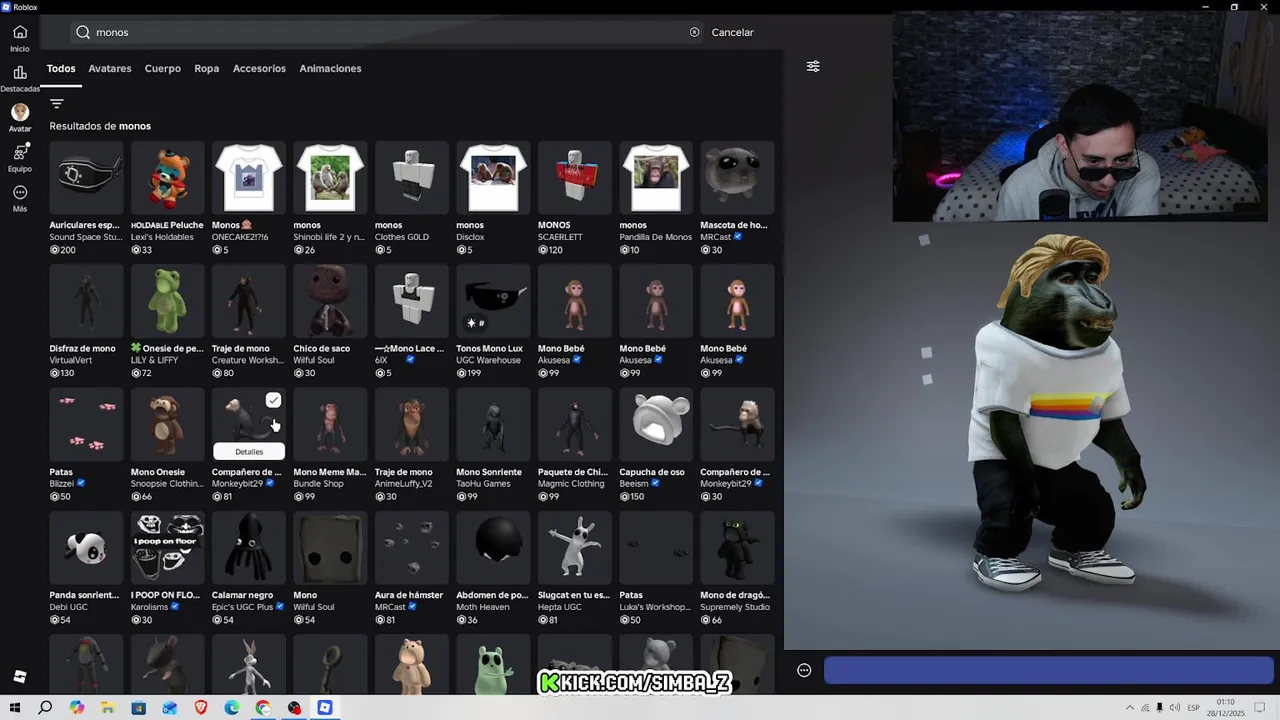Screen dimensions: 1280x720
Task: Open File Explorer from taskbar
Action: click(x=107, y=708)
